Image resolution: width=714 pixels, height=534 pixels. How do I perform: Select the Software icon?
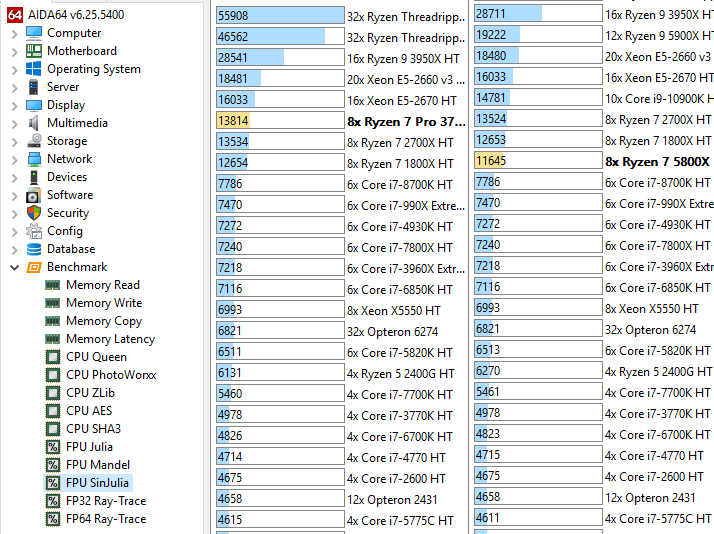tap(34, 195)
